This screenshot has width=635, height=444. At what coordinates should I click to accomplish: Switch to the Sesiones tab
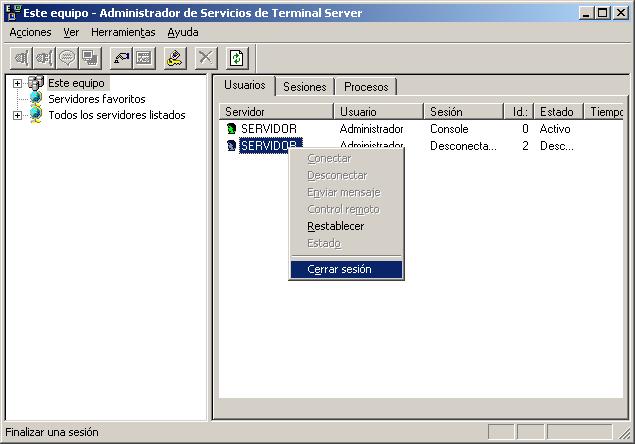point(304,87)
